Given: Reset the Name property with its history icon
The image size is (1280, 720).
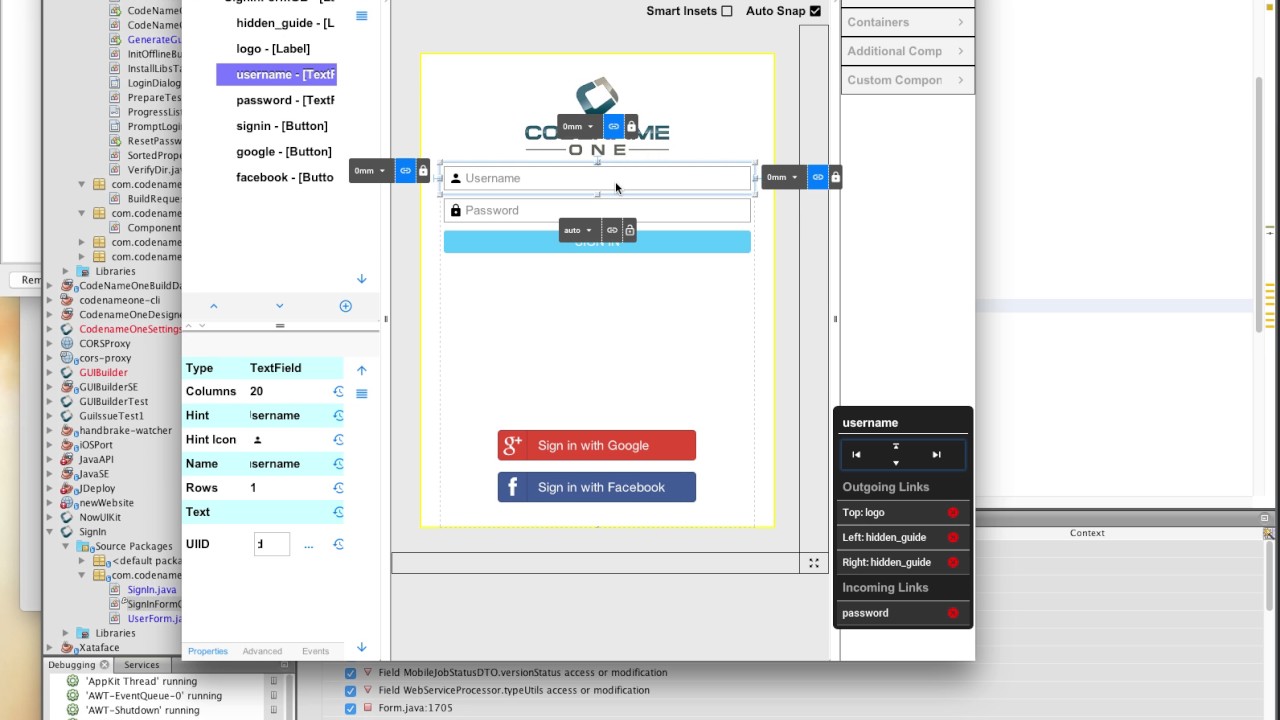Looking at the screenshot, I should [x=338, y=464].
